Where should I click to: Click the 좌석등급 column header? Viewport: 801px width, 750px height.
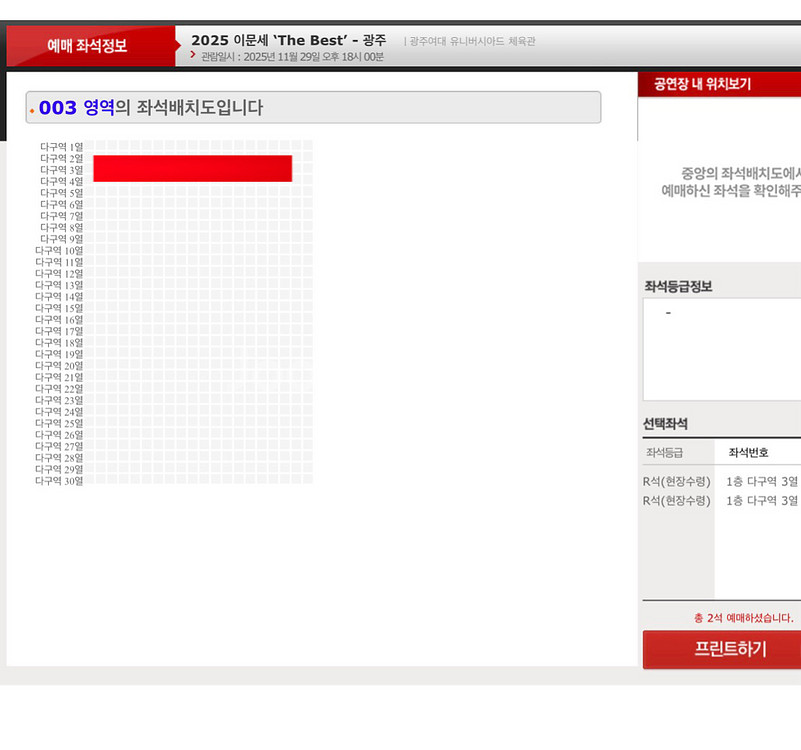tap(664, 453)
